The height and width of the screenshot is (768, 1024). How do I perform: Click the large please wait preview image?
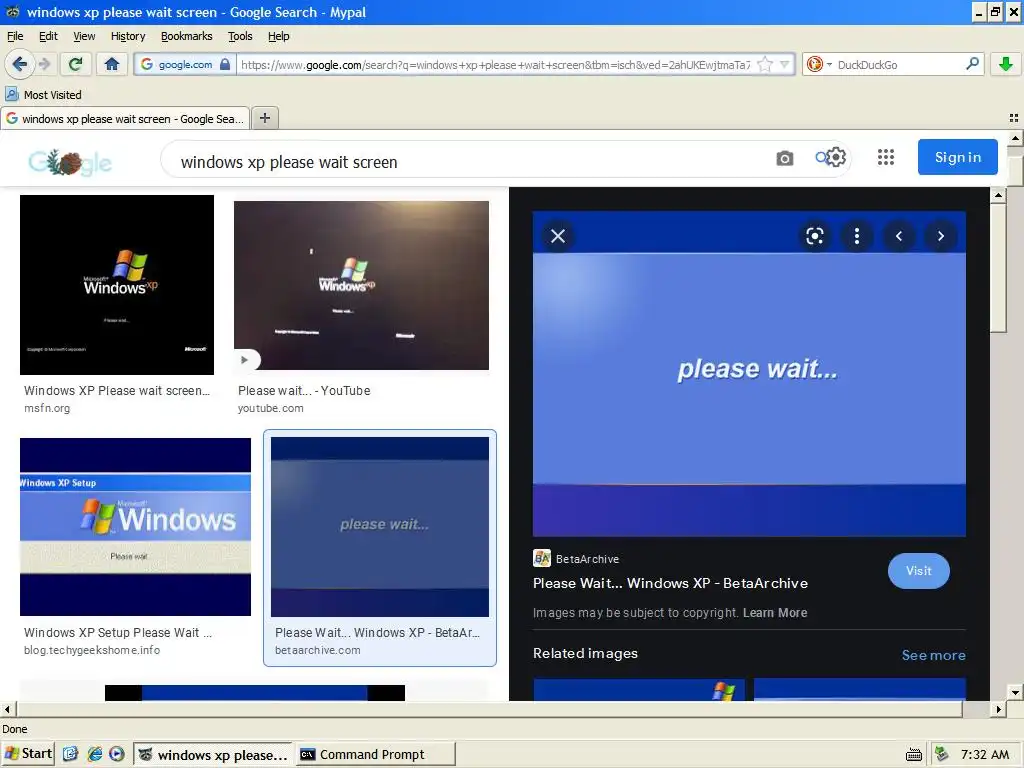click(x=749, y=374)
